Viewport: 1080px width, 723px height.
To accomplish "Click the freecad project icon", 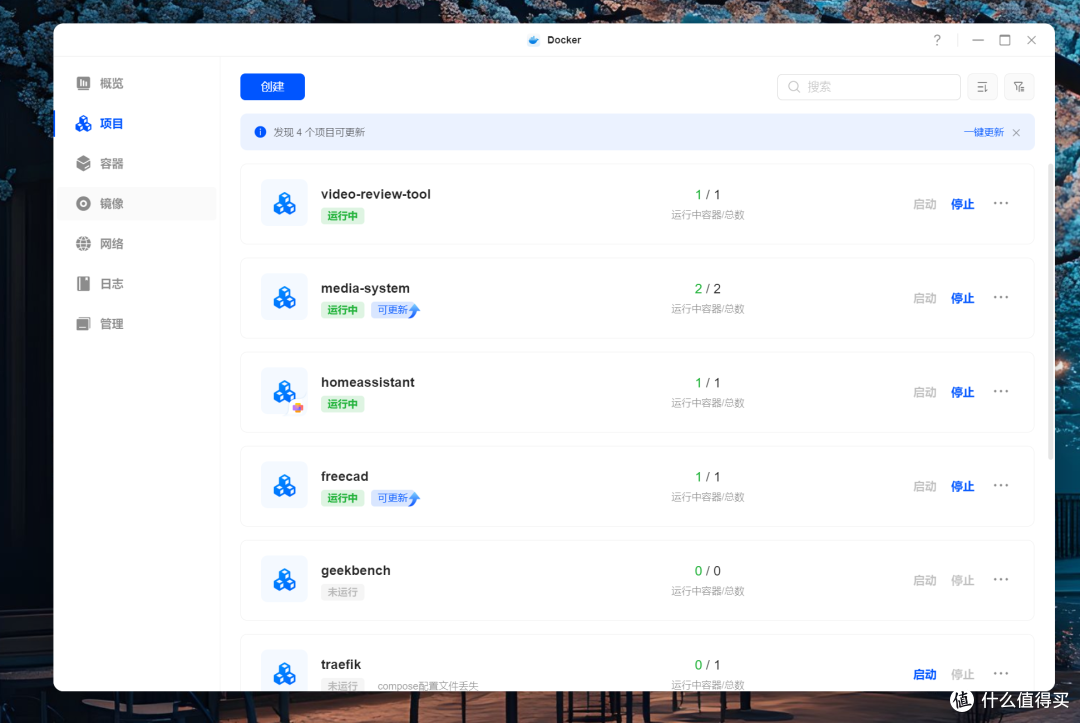I will pos(284,485).
